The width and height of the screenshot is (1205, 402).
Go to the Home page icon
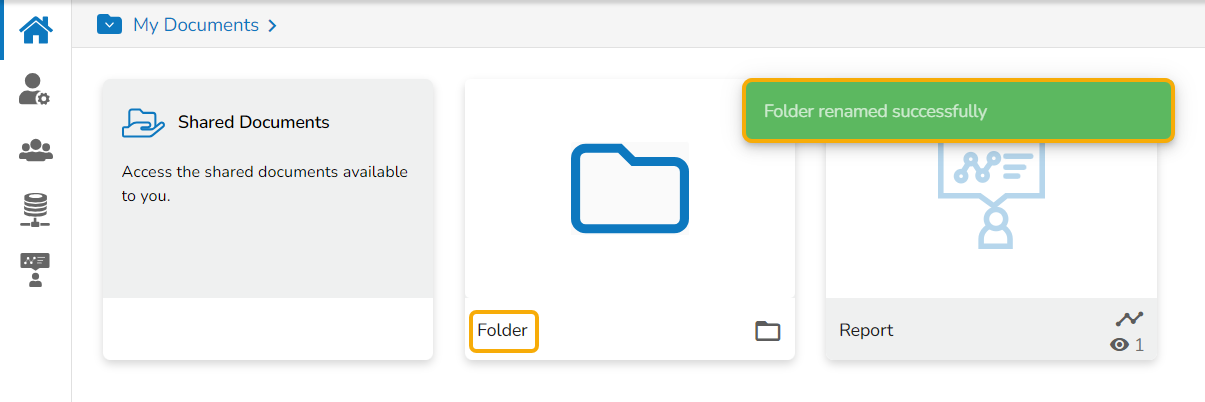(36, 30)
